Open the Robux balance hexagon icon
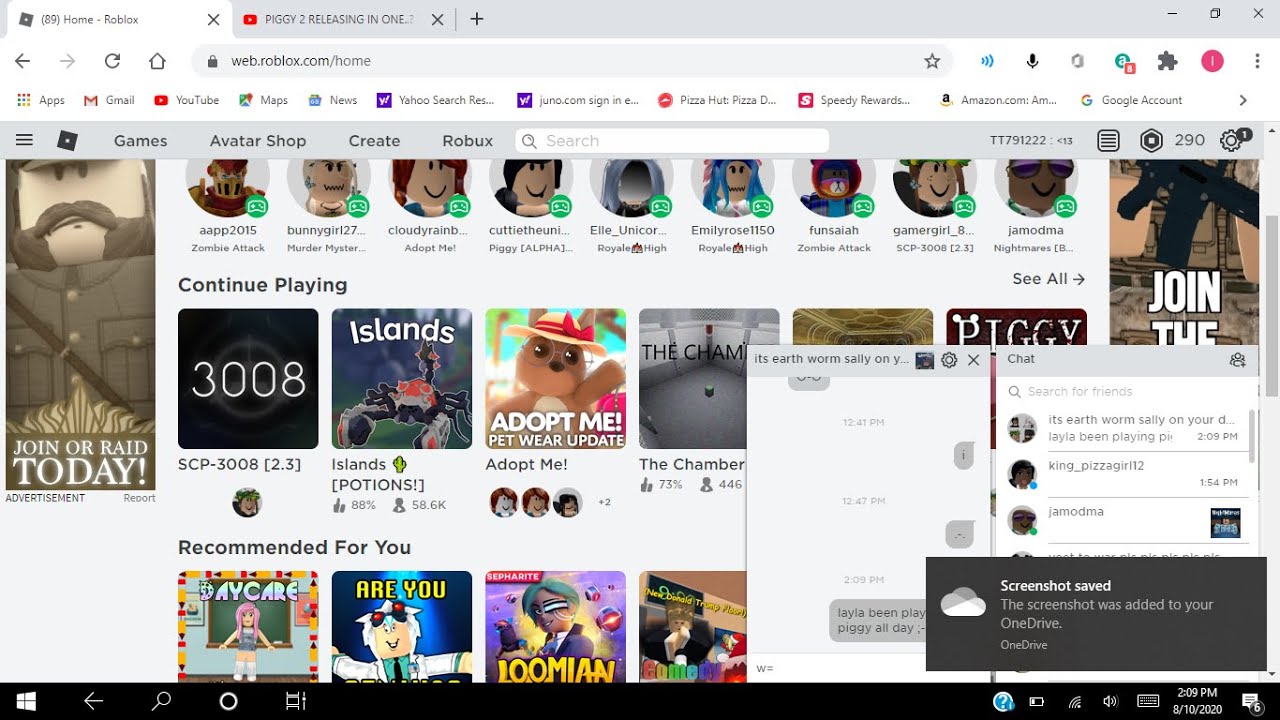The image size is (1280, 720). [1152, 141]
